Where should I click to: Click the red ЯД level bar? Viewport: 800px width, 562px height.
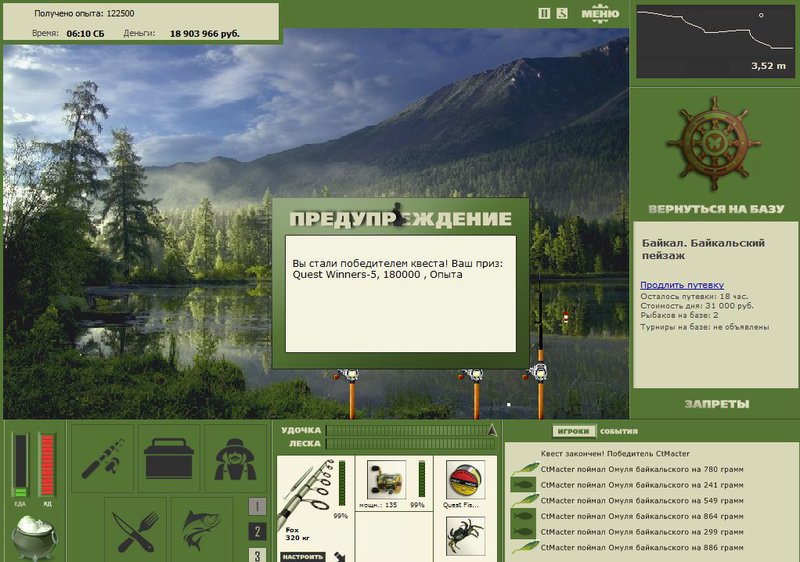pos(47,465)
